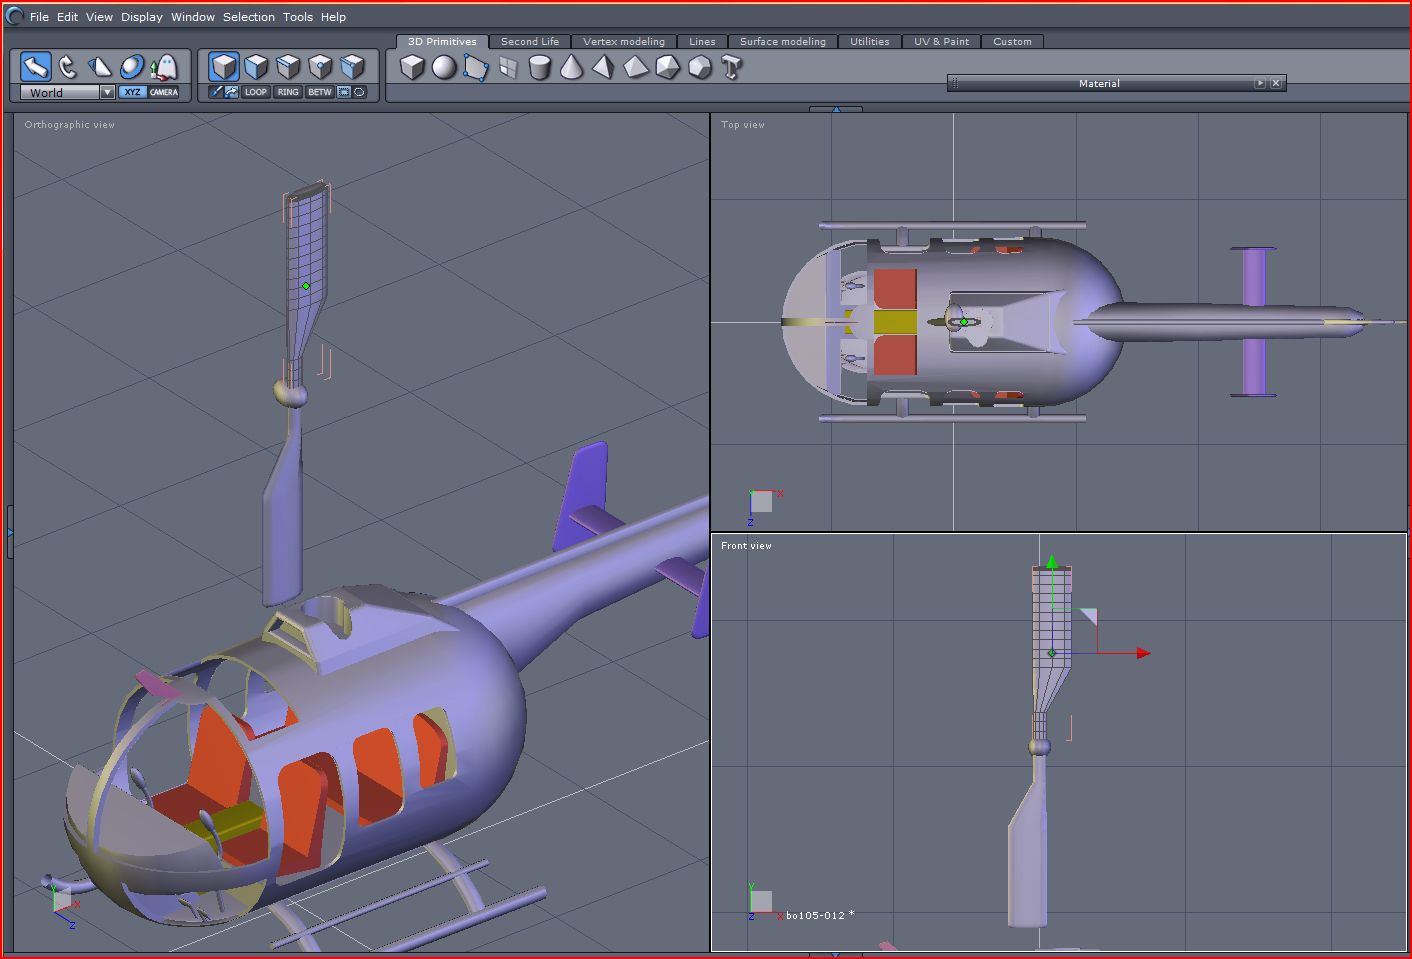Click the LOOP selection button
Screen dimensions: 1412x959
[x=256, y=92]
